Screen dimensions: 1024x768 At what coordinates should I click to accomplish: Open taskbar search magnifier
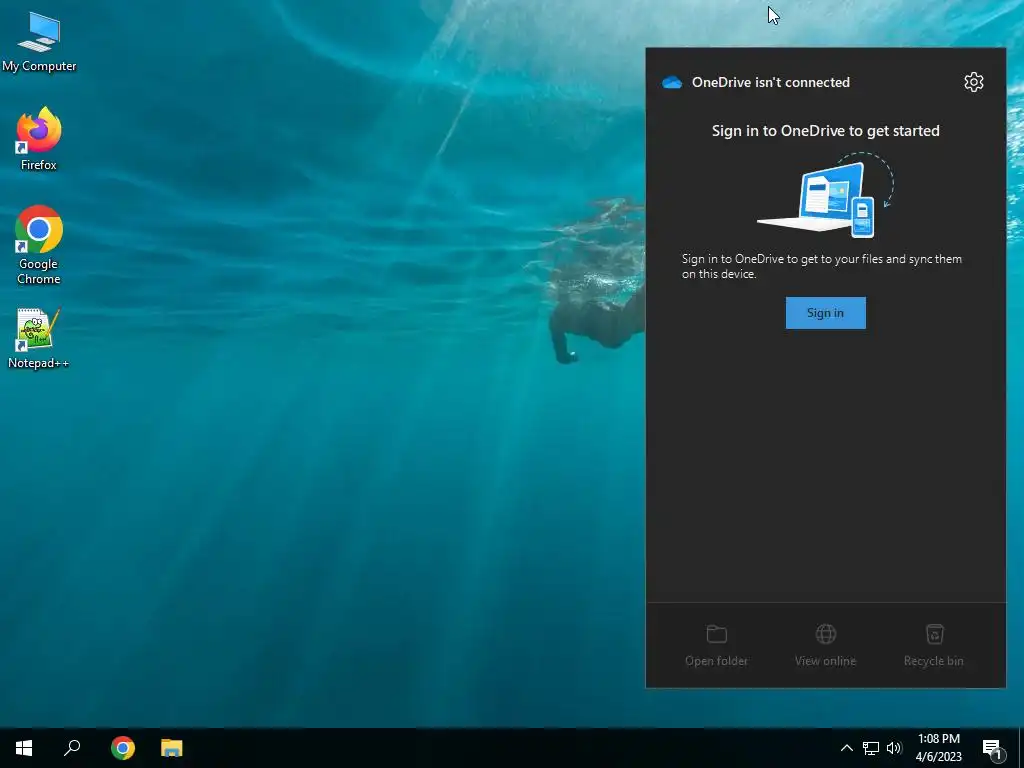[x=72, y=748]
